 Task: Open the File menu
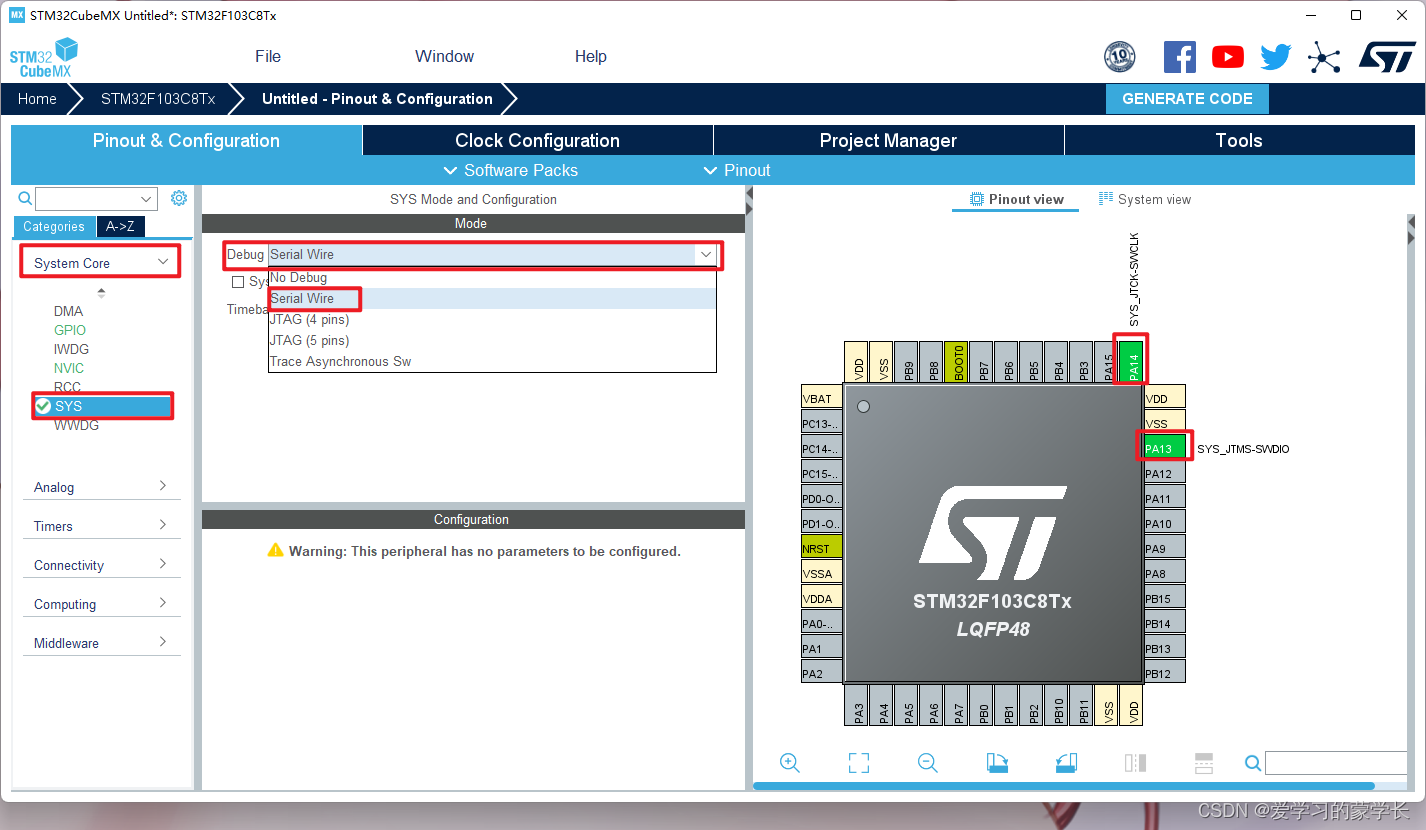pyautogui.click(x=268, y=56)
